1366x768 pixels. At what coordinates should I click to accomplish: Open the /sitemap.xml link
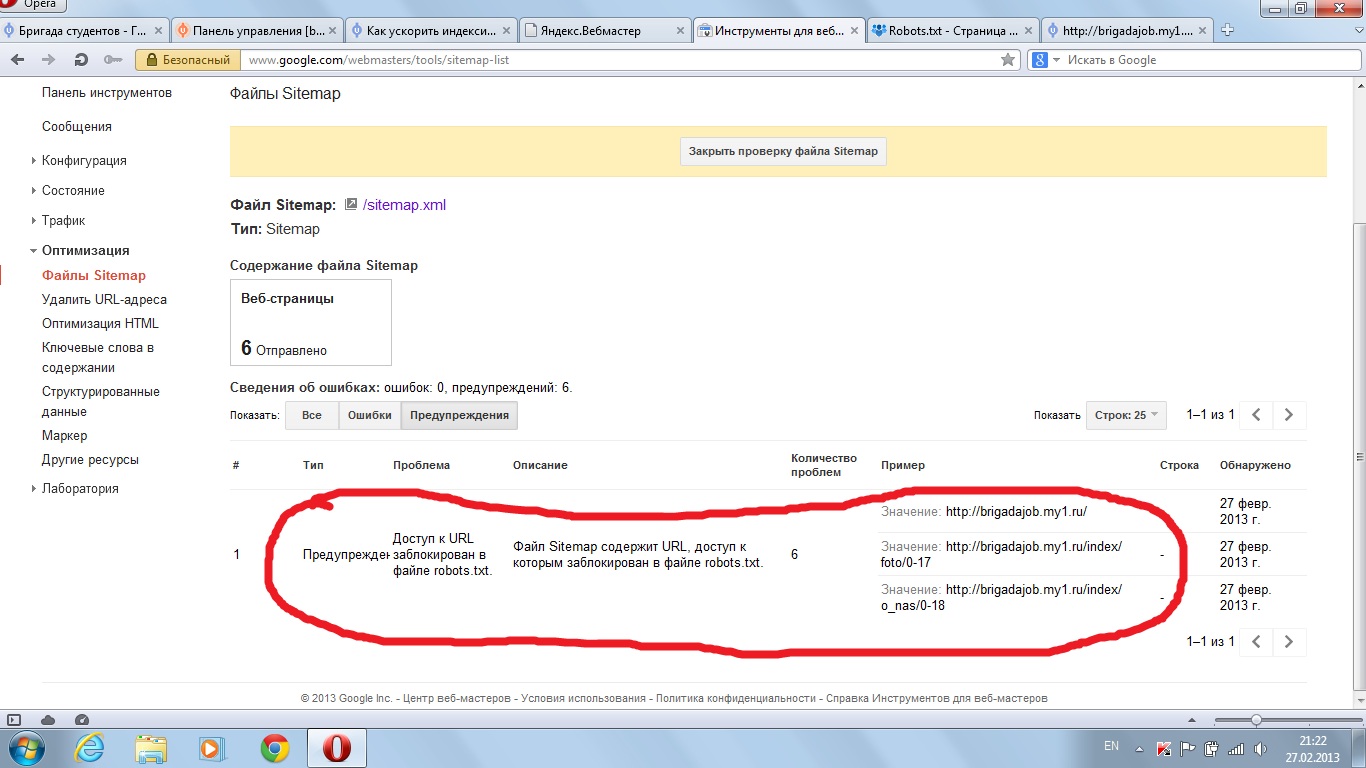click(x=404, y=205)
